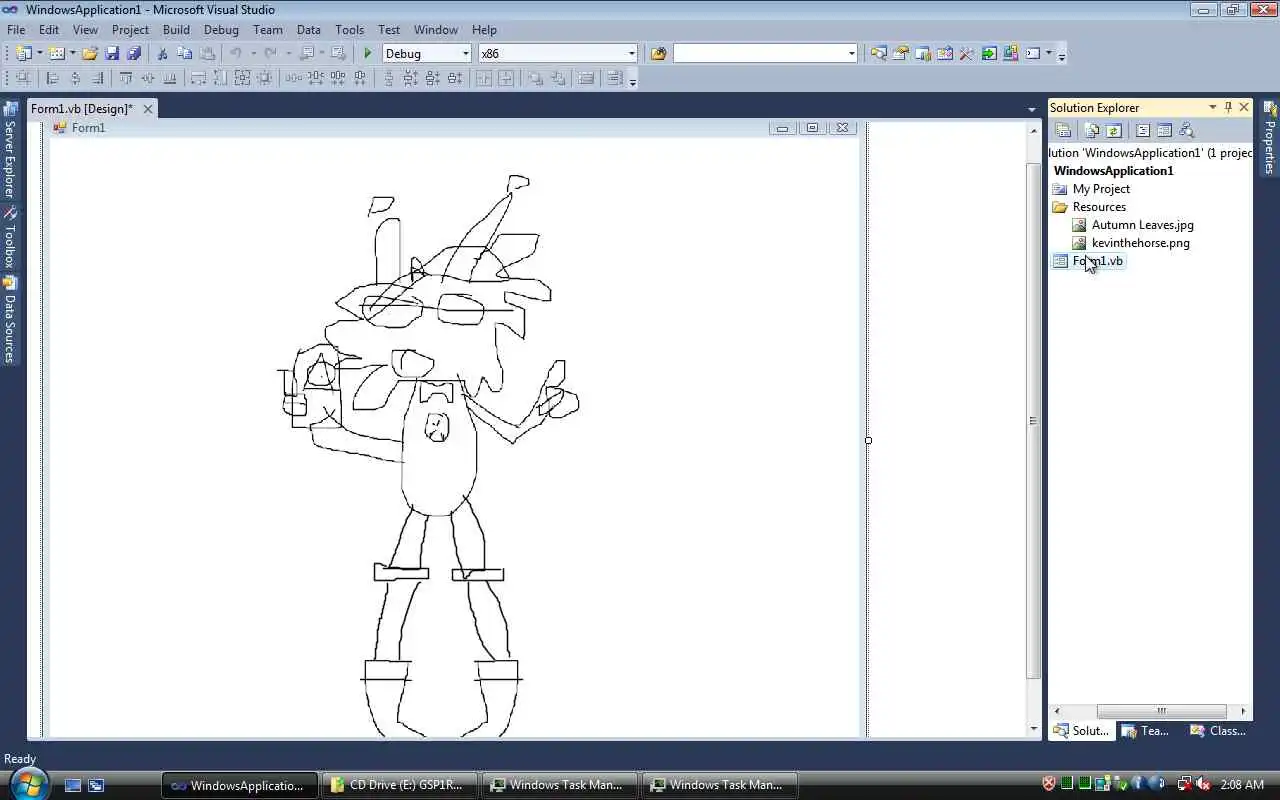Open the Add New Item dropdown arrow
This screenshot has height=800, width=1280.
click(x=72, y=53)
